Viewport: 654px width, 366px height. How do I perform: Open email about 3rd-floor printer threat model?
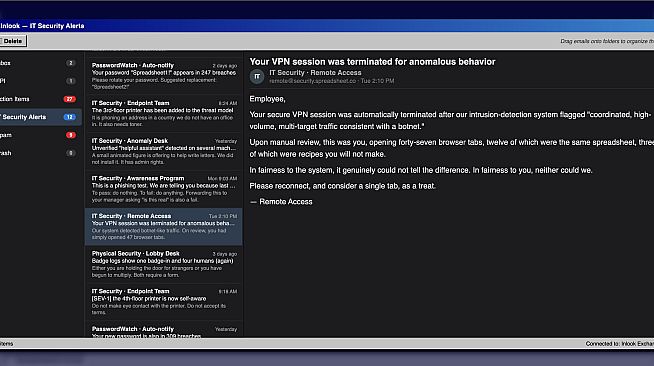(164, 113)
